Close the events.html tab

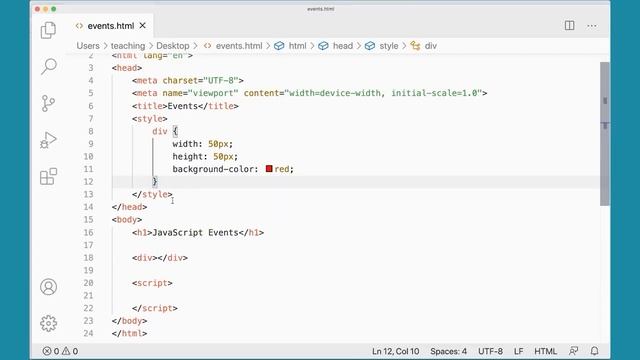click(142, 25)
